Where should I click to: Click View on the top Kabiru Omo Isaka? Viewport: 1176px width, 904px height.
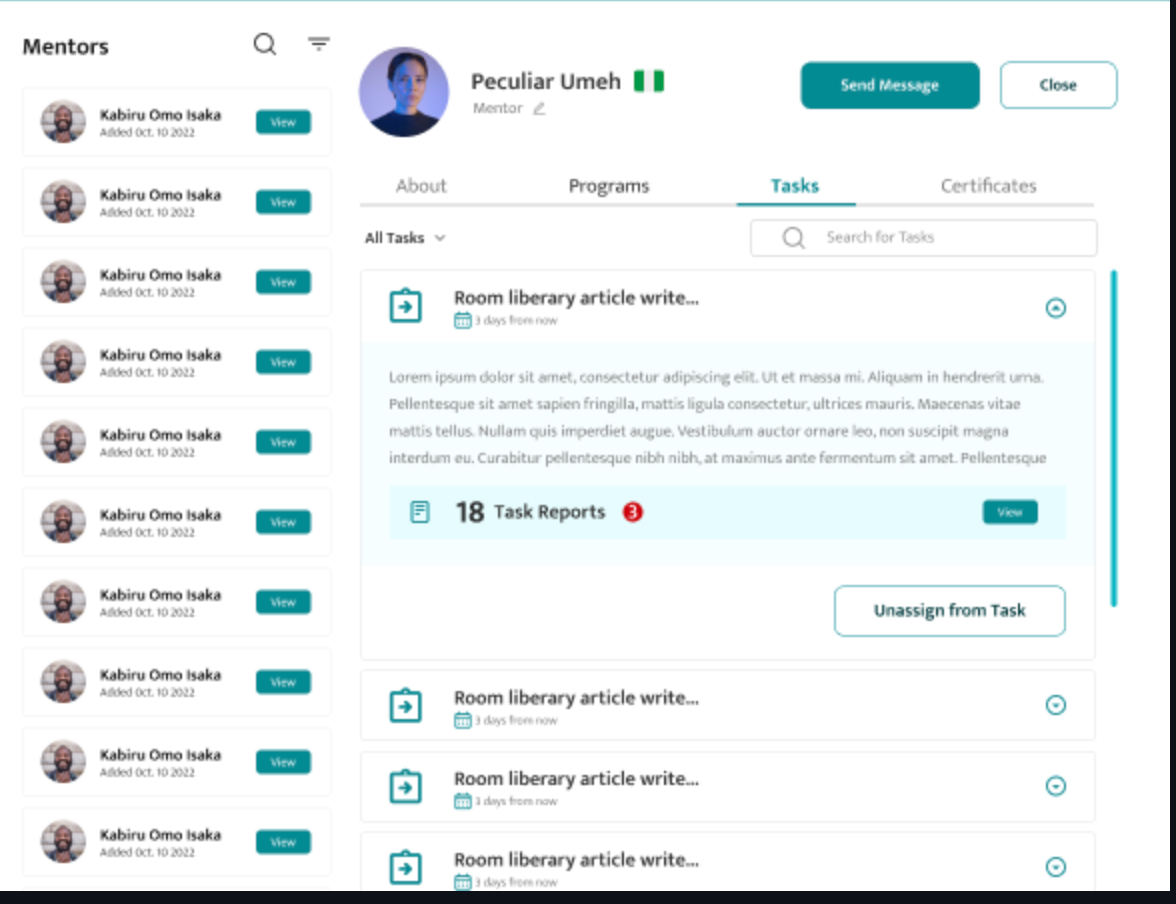point(283,122)
